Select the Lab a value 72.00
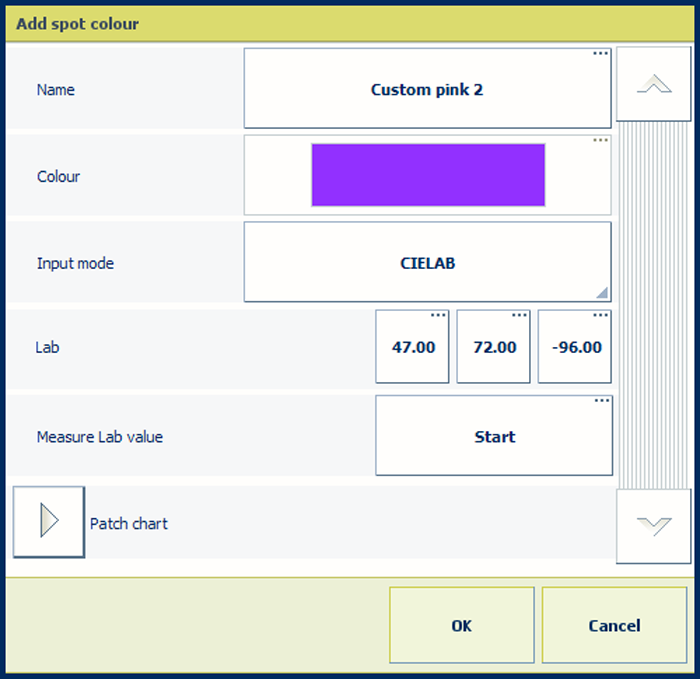 click(493, 348)
